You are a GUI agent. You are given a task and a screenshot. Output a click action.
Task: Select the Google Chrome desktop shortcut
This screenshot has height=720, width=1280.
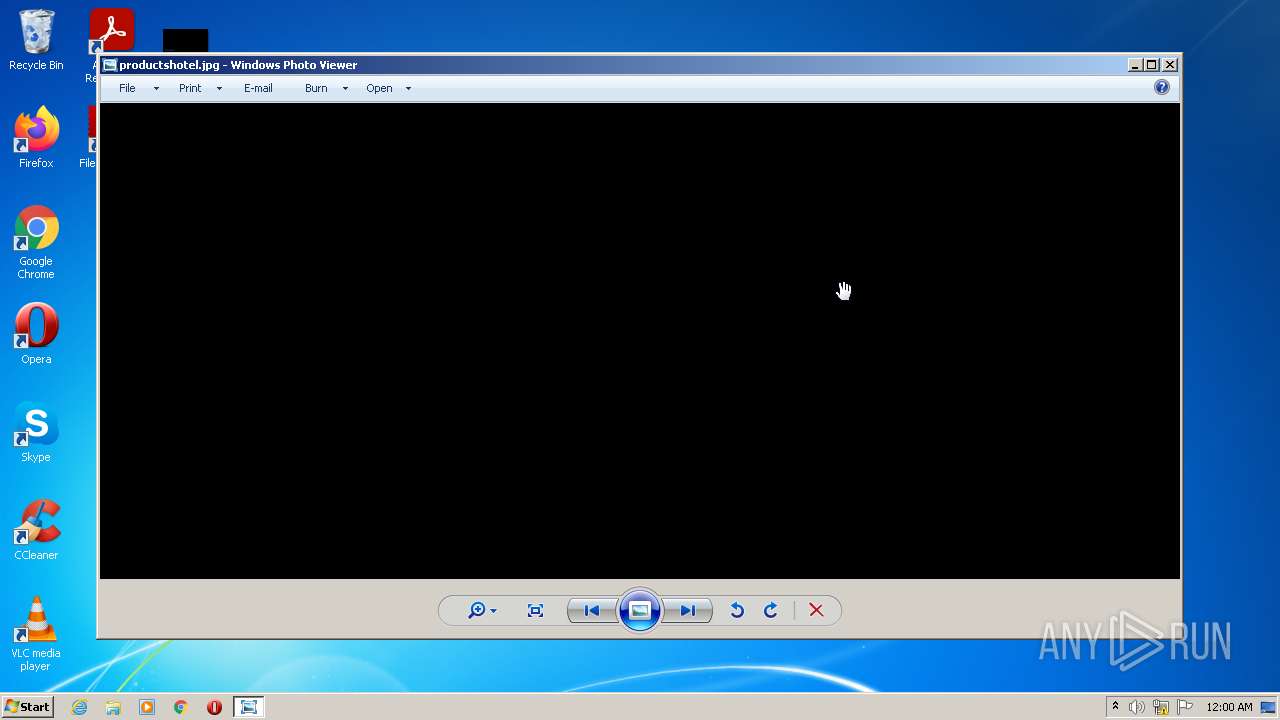36,243
